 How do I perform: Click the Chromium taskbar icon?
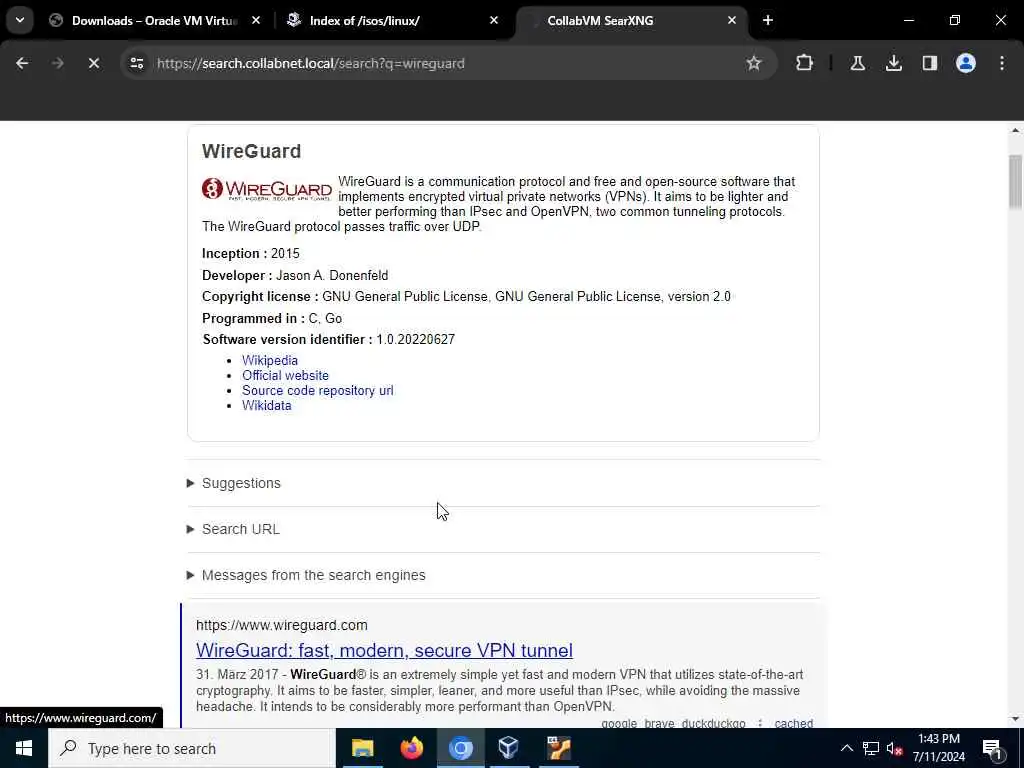coord(460,748)
